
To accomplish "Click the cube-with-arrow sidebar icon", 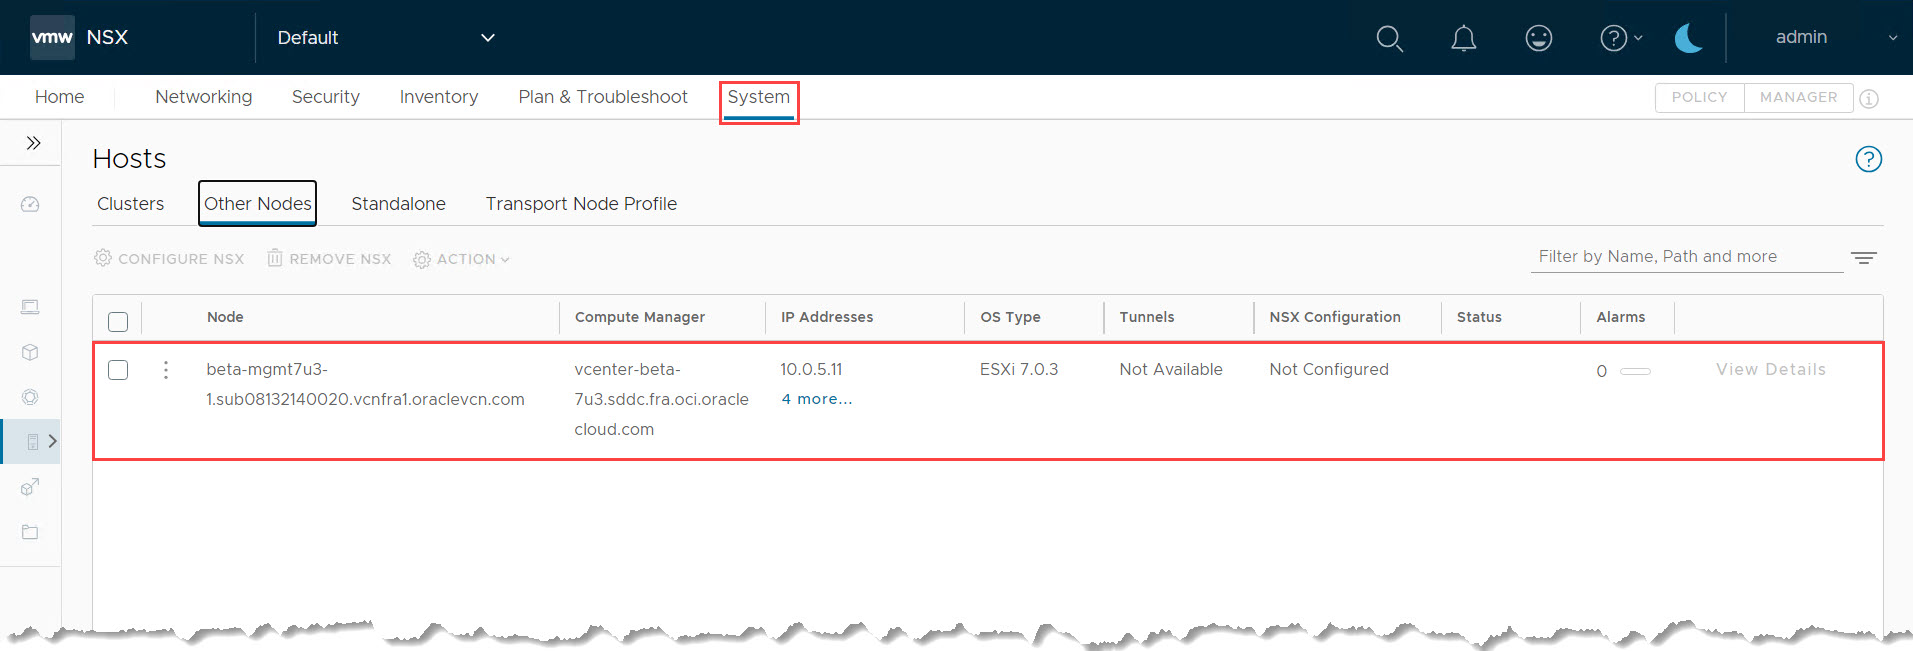I will [x=30, y=487].
